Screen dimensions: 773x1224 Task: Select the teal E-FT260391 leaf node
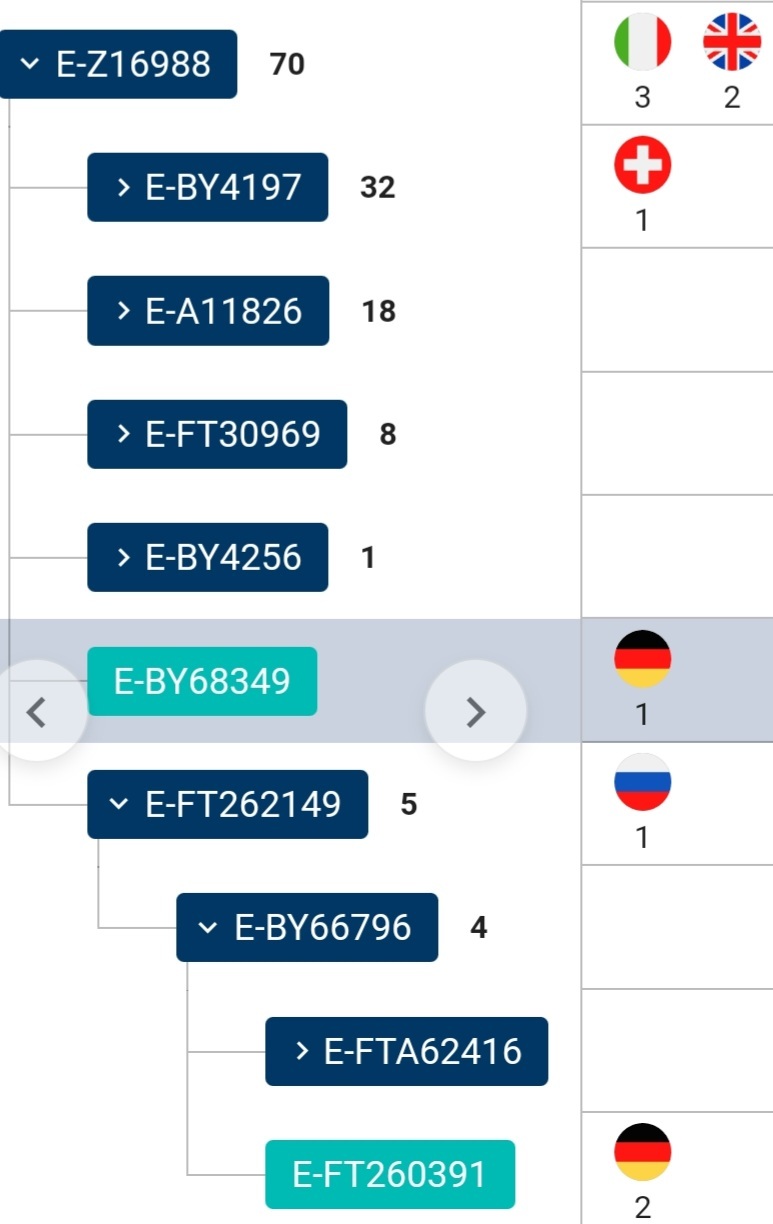tap(390, 1174)
